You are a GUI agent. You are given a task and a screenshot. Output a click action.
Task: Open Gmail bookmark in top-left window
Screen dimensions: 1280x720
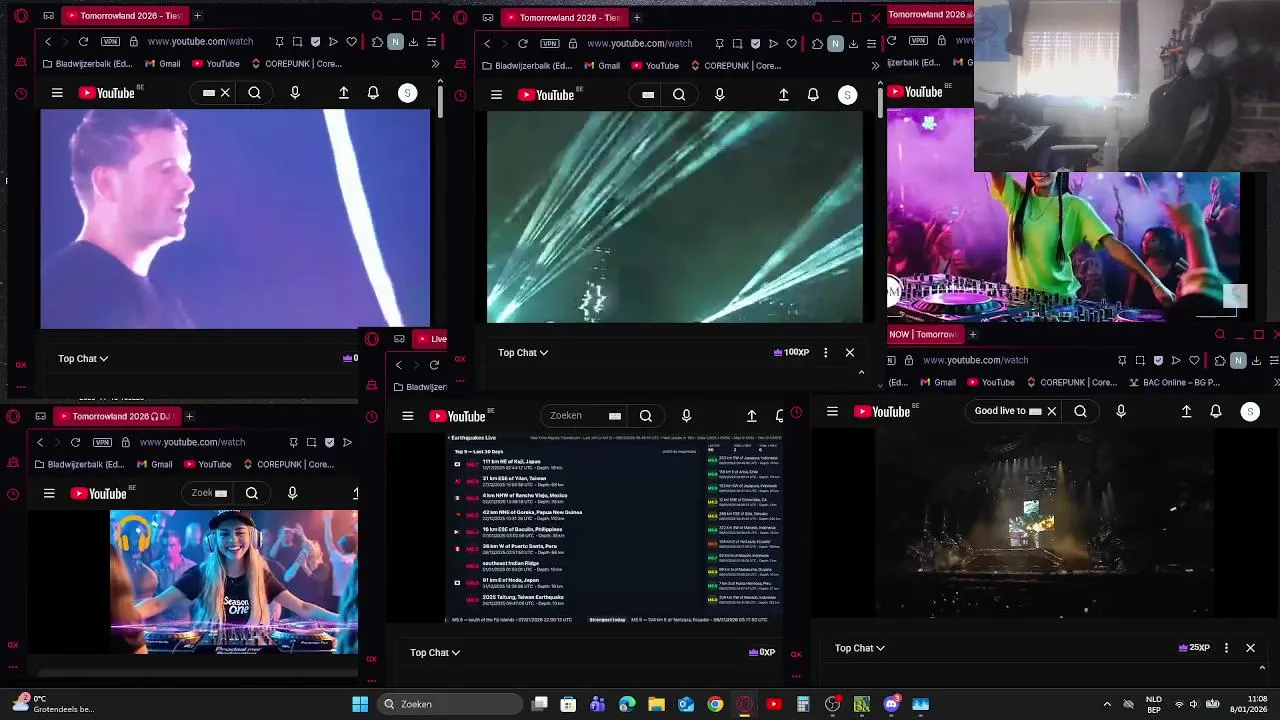pyautogui.click(x=162, y=64)
